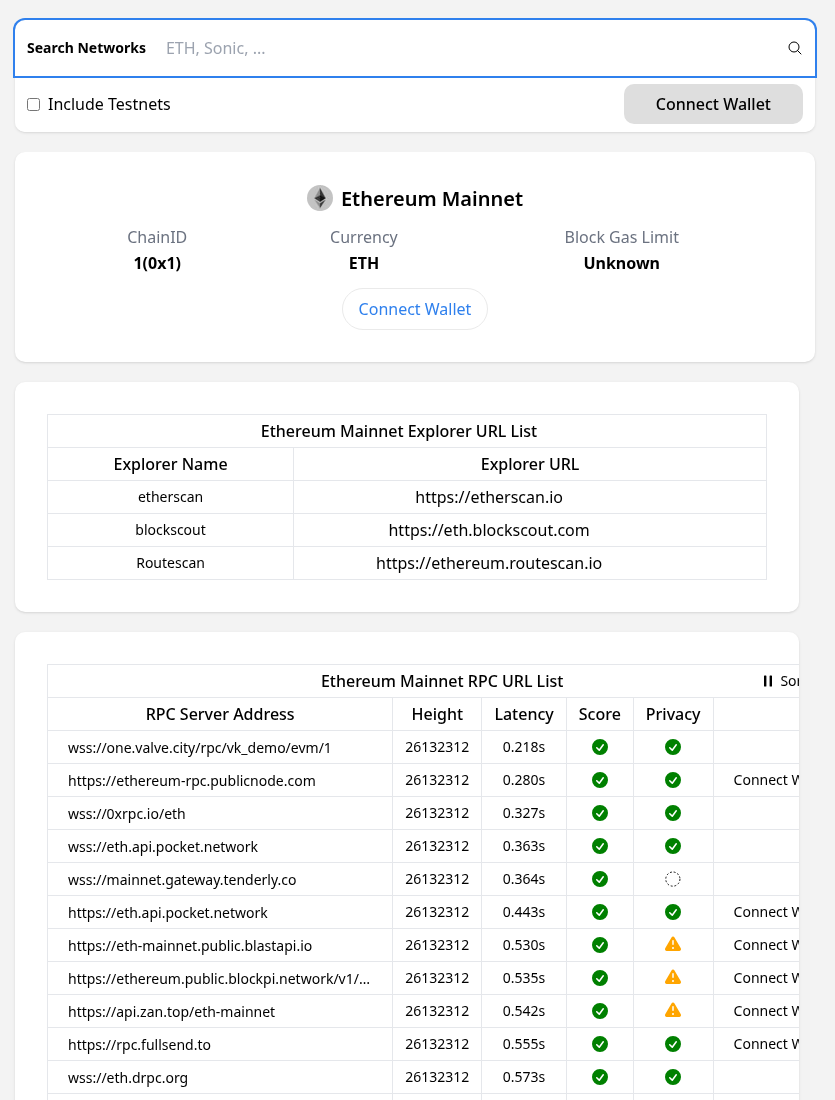Viewport: 835px width, 1100px height.
Task: Connect wallet for https://eth.api.pocket.network RPC
Action: point(766,912)
